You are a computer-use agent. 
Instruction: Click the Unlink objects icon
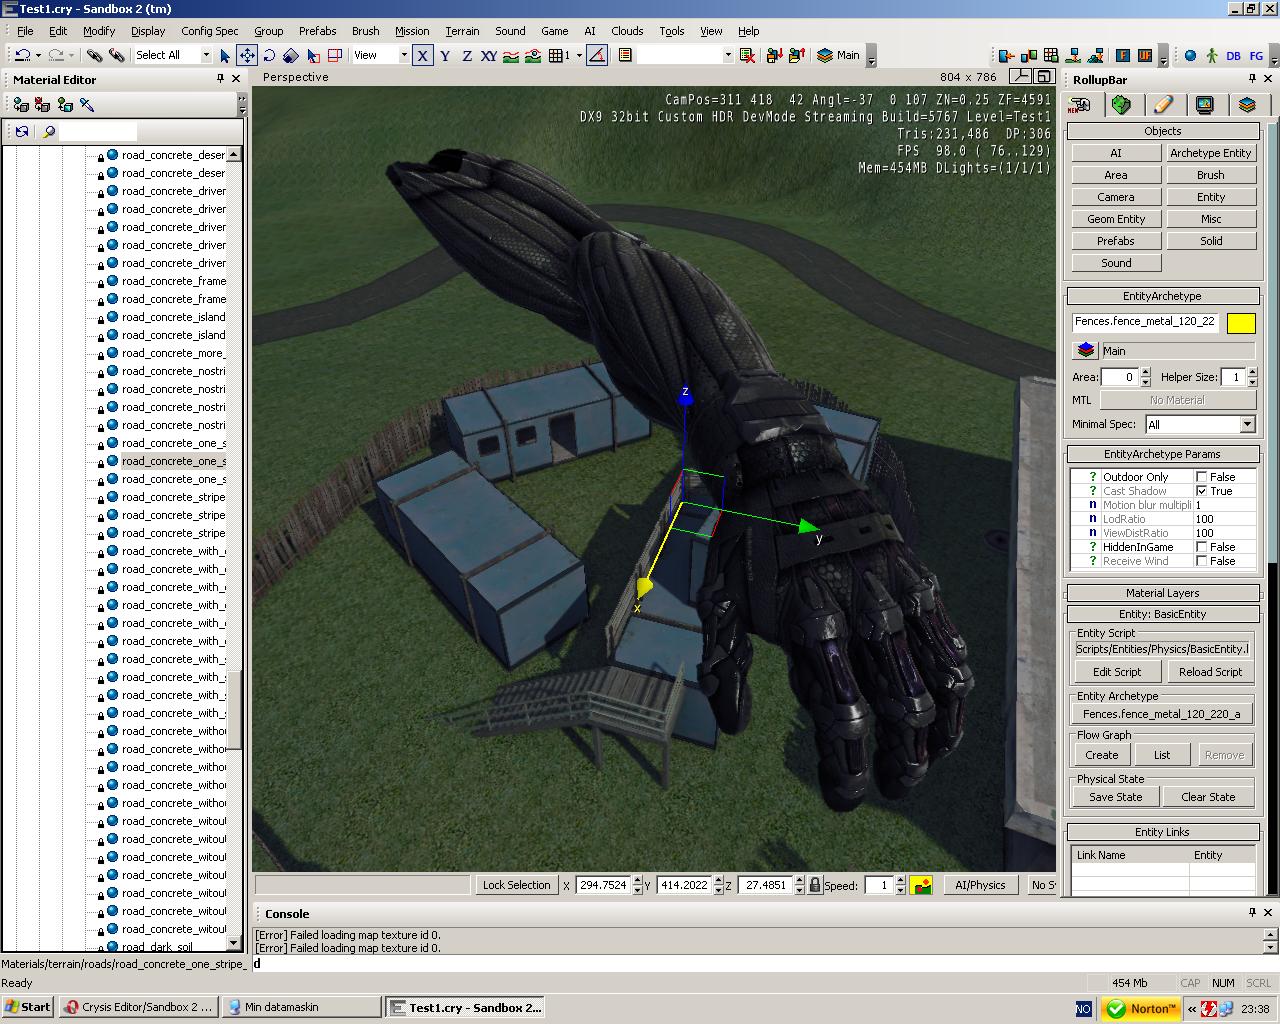pyautogui.click(x=116, y=55)
